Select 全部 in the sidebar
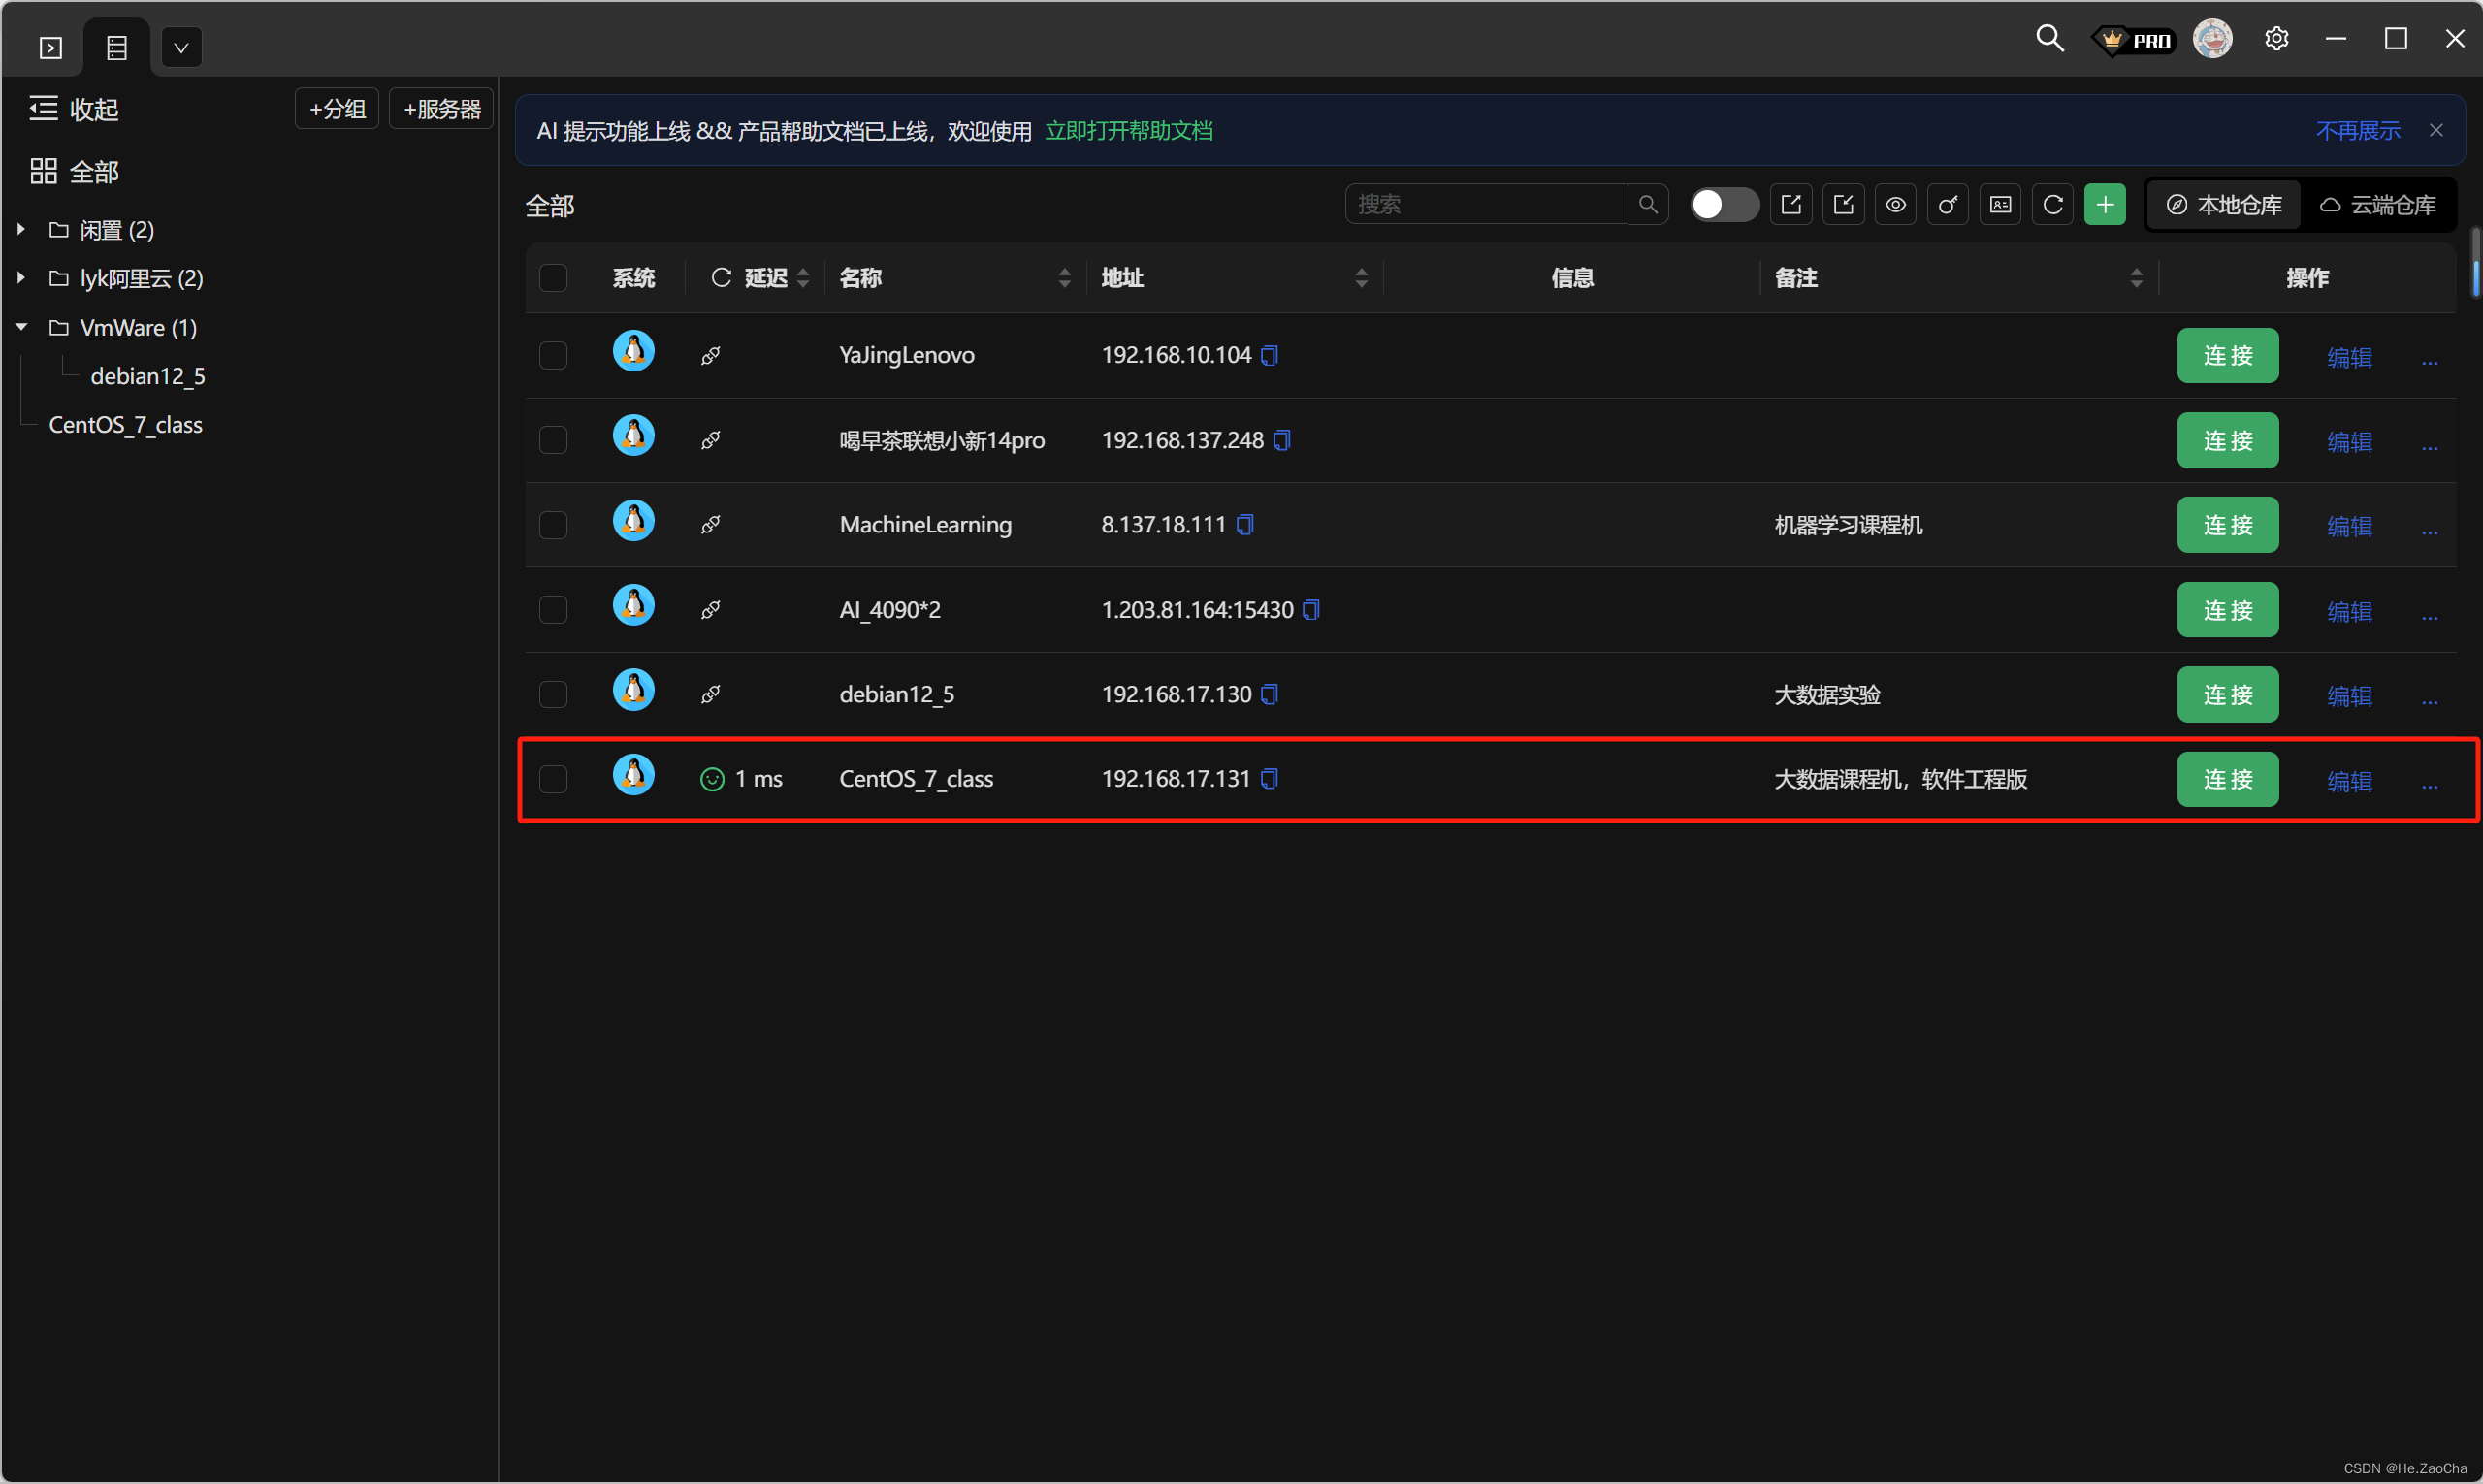 click(74, 171)
